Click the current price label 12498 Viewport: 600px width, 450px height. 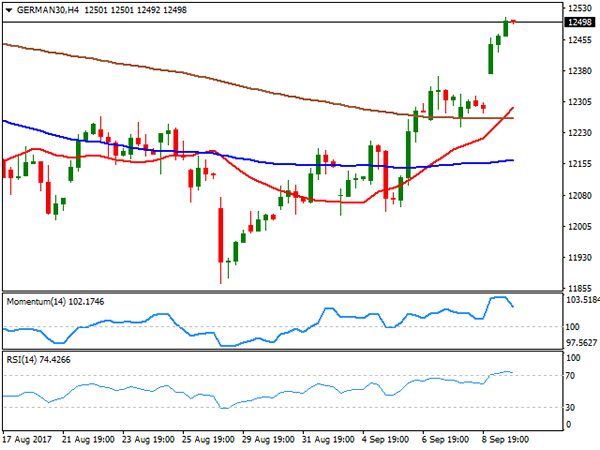580,22
